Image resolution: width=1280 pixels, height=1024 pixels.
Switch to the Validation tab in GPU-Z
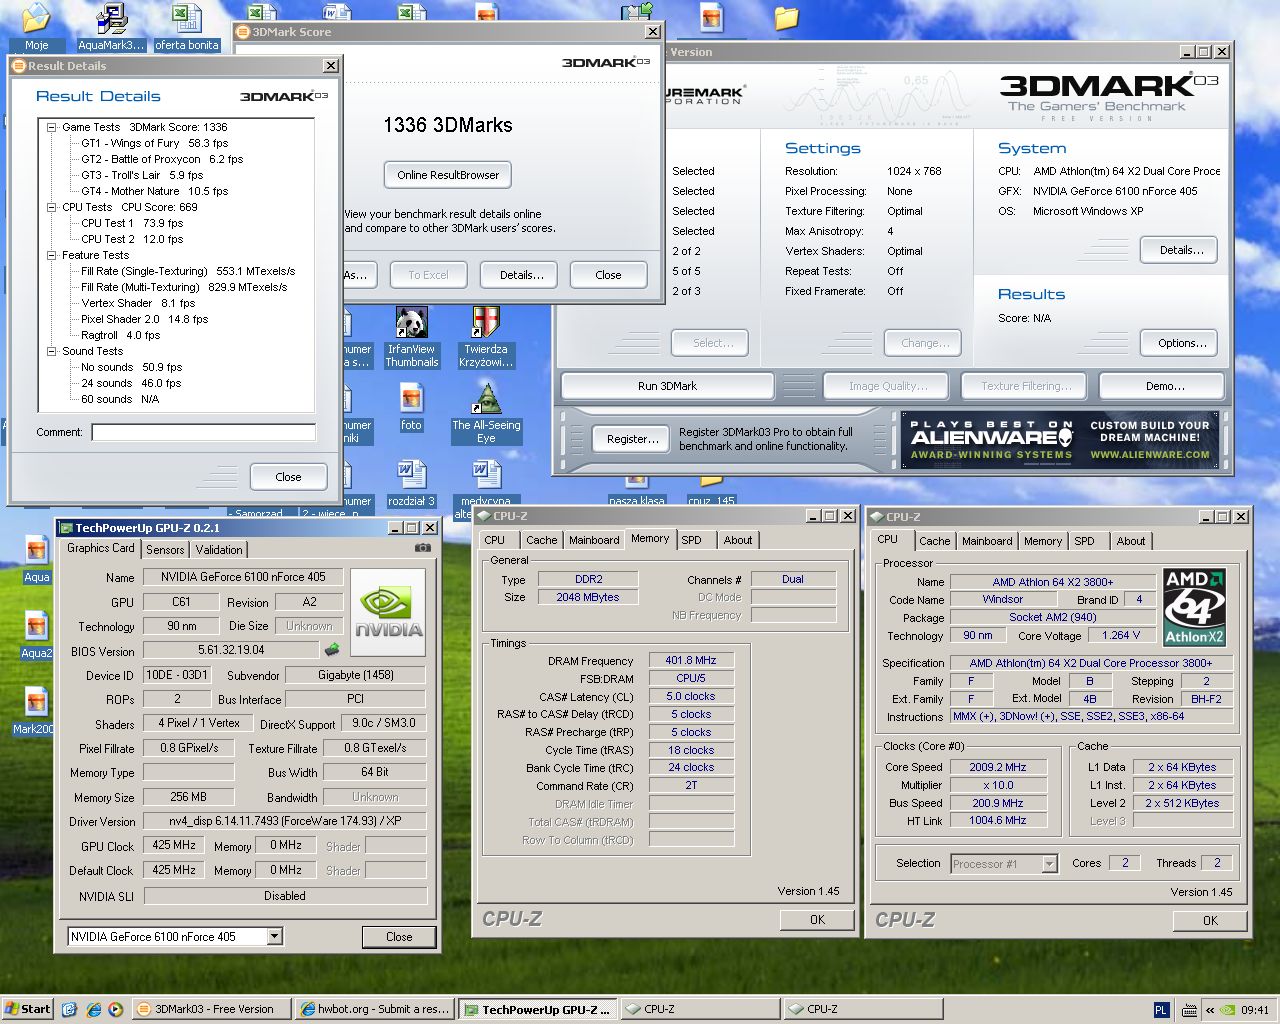click(219, 549)
